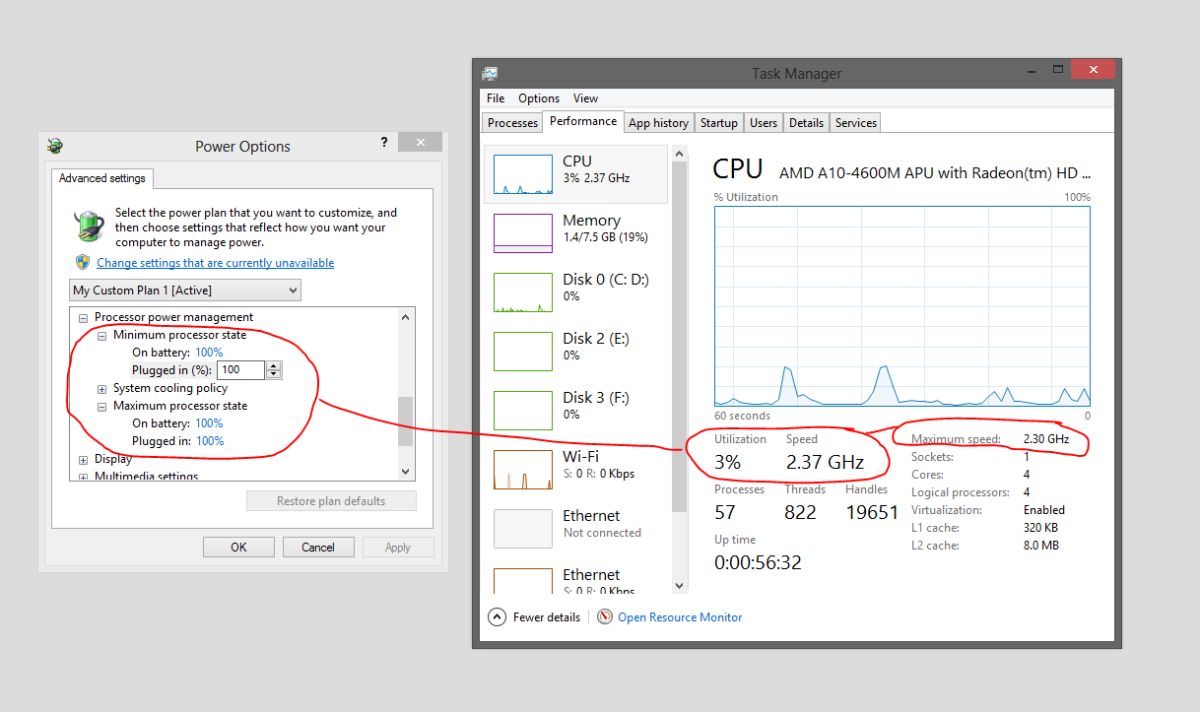Click the sidebar scroll down arrow in Task Manager
Image resolution: width=1200 pixels, height=712 pixels.
tap(681, 585)
